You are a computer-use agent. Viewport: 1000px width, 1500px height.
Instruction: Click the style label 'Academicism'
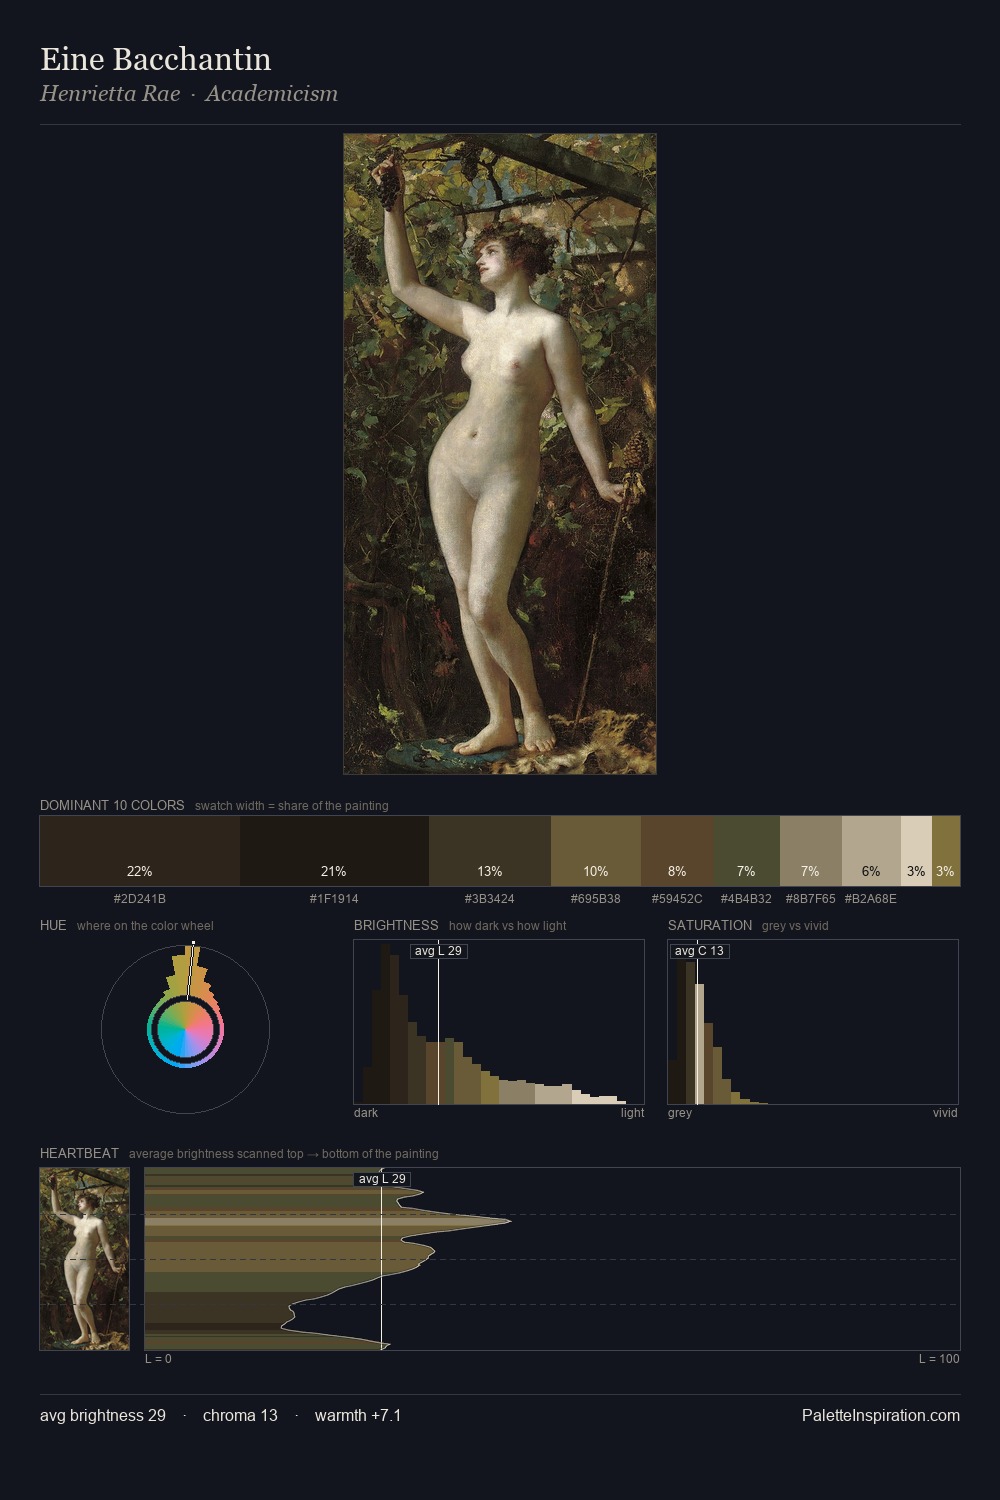pyautogui.click(x=272, y=94)
